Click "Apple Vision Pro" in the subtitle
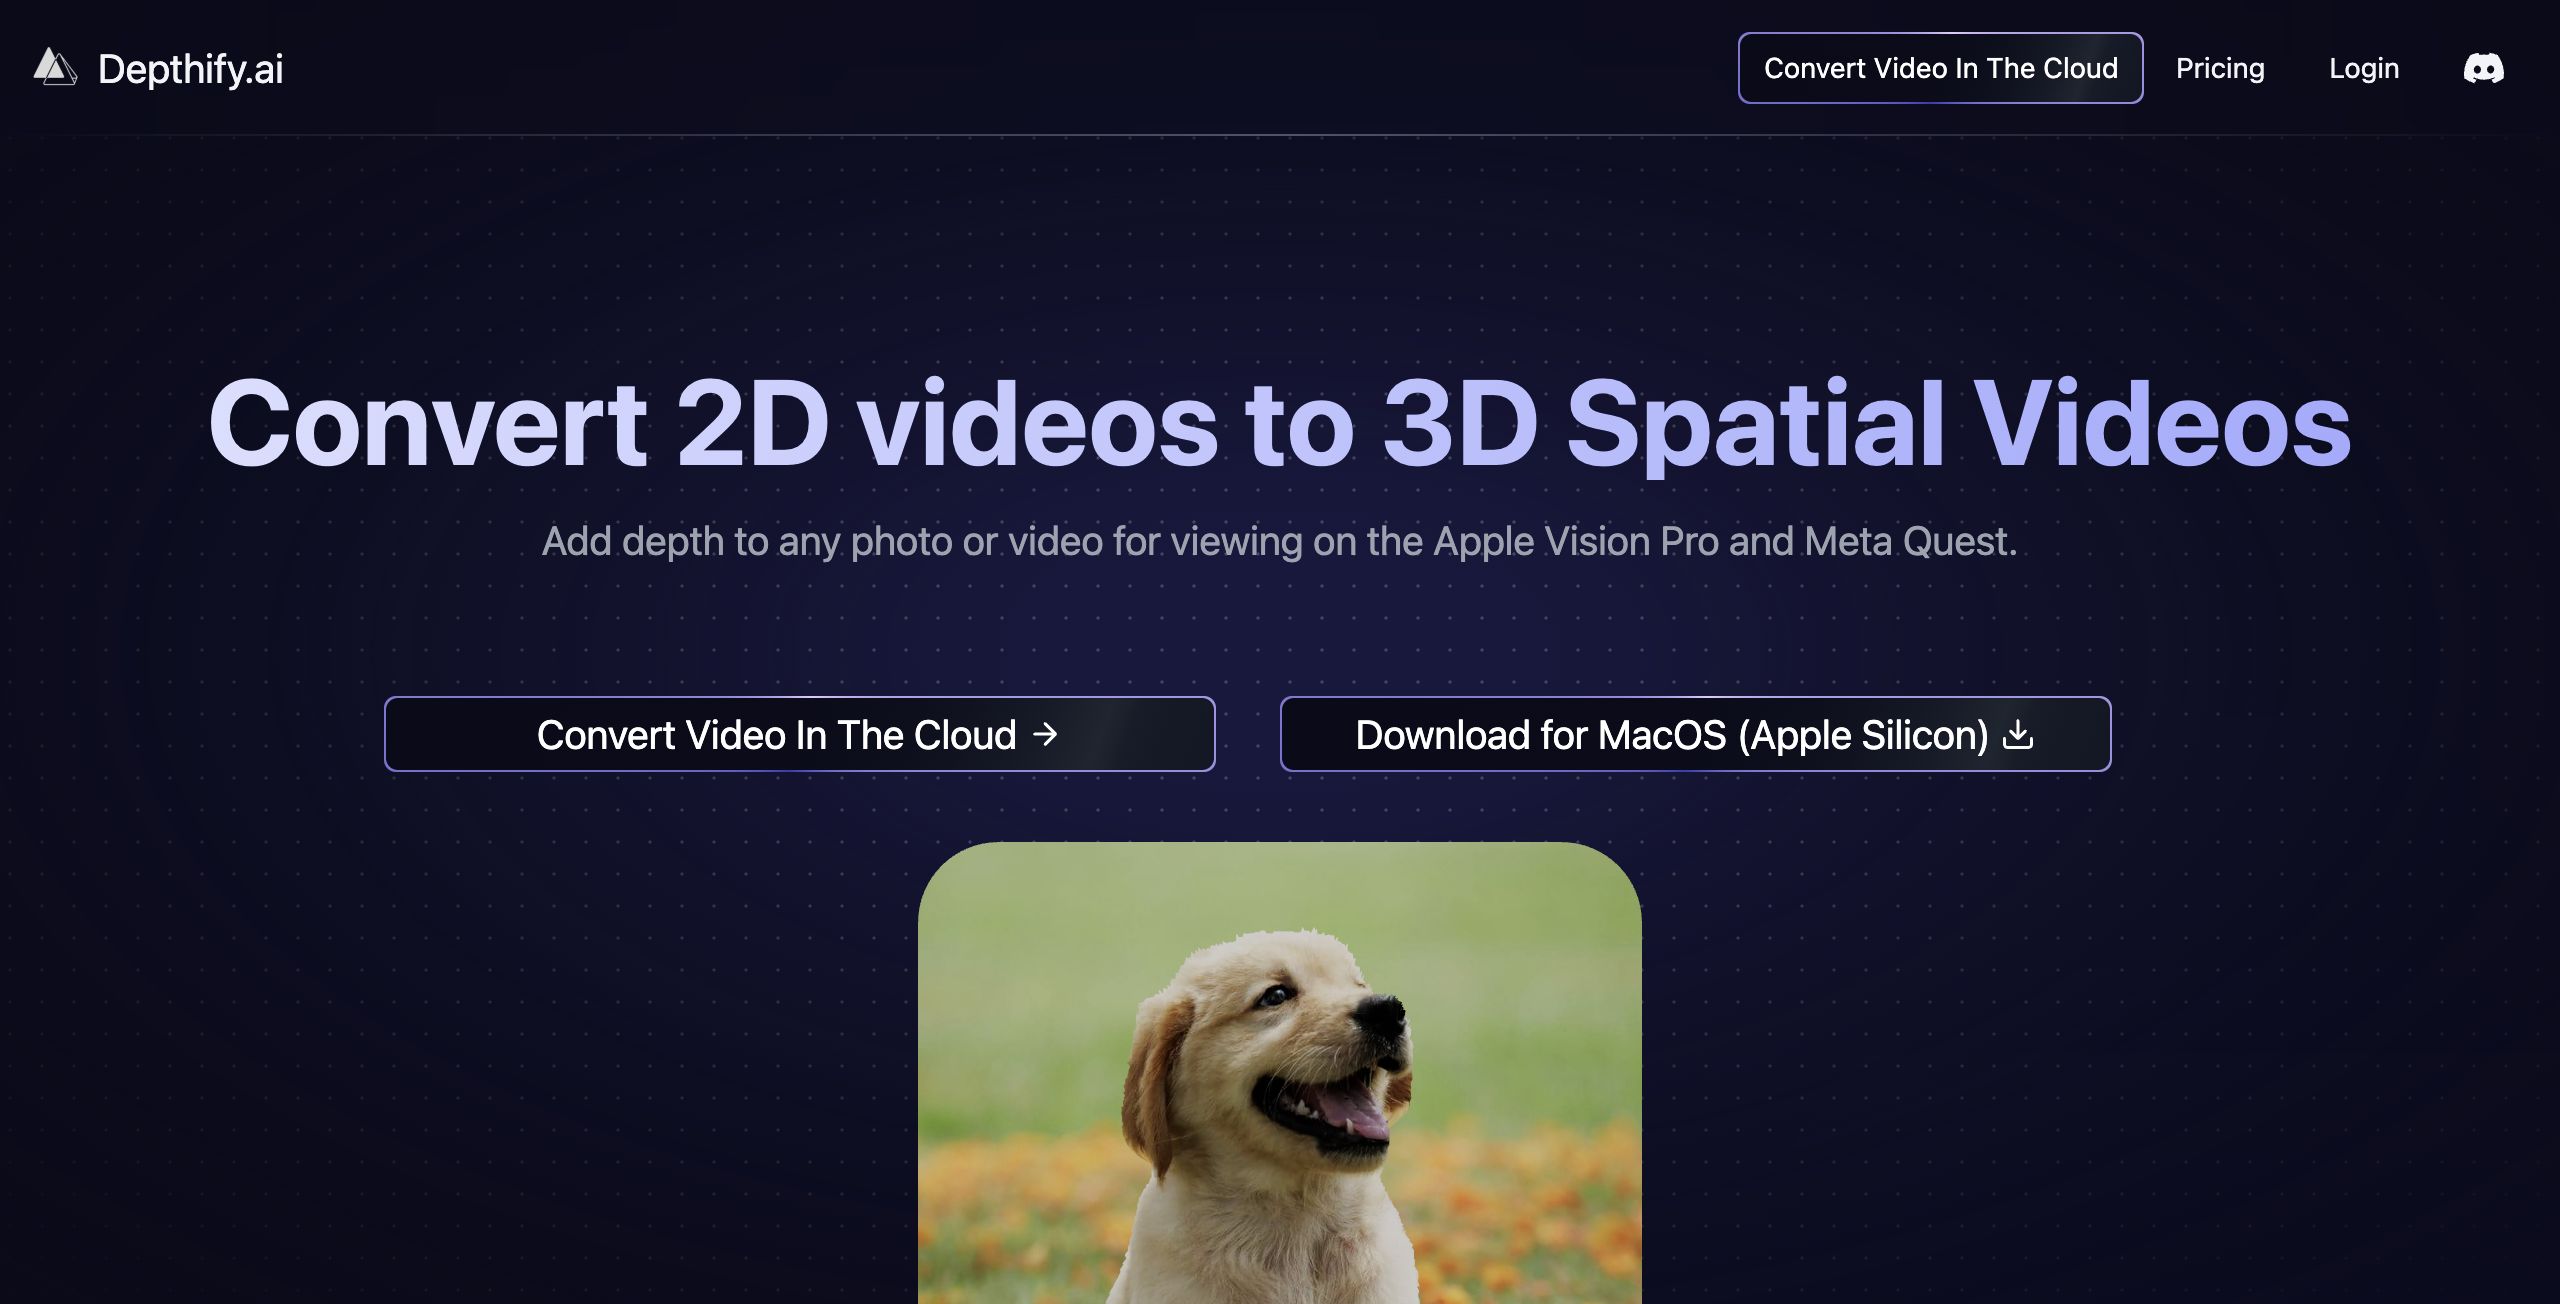2560x1304 pixels. pyautogui.click(x=1575, y=541)
